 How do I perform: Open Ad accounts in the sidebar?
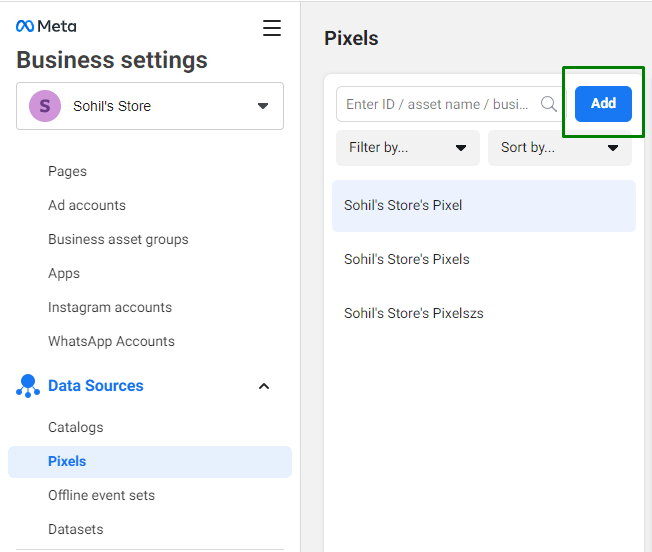[87, 205]
